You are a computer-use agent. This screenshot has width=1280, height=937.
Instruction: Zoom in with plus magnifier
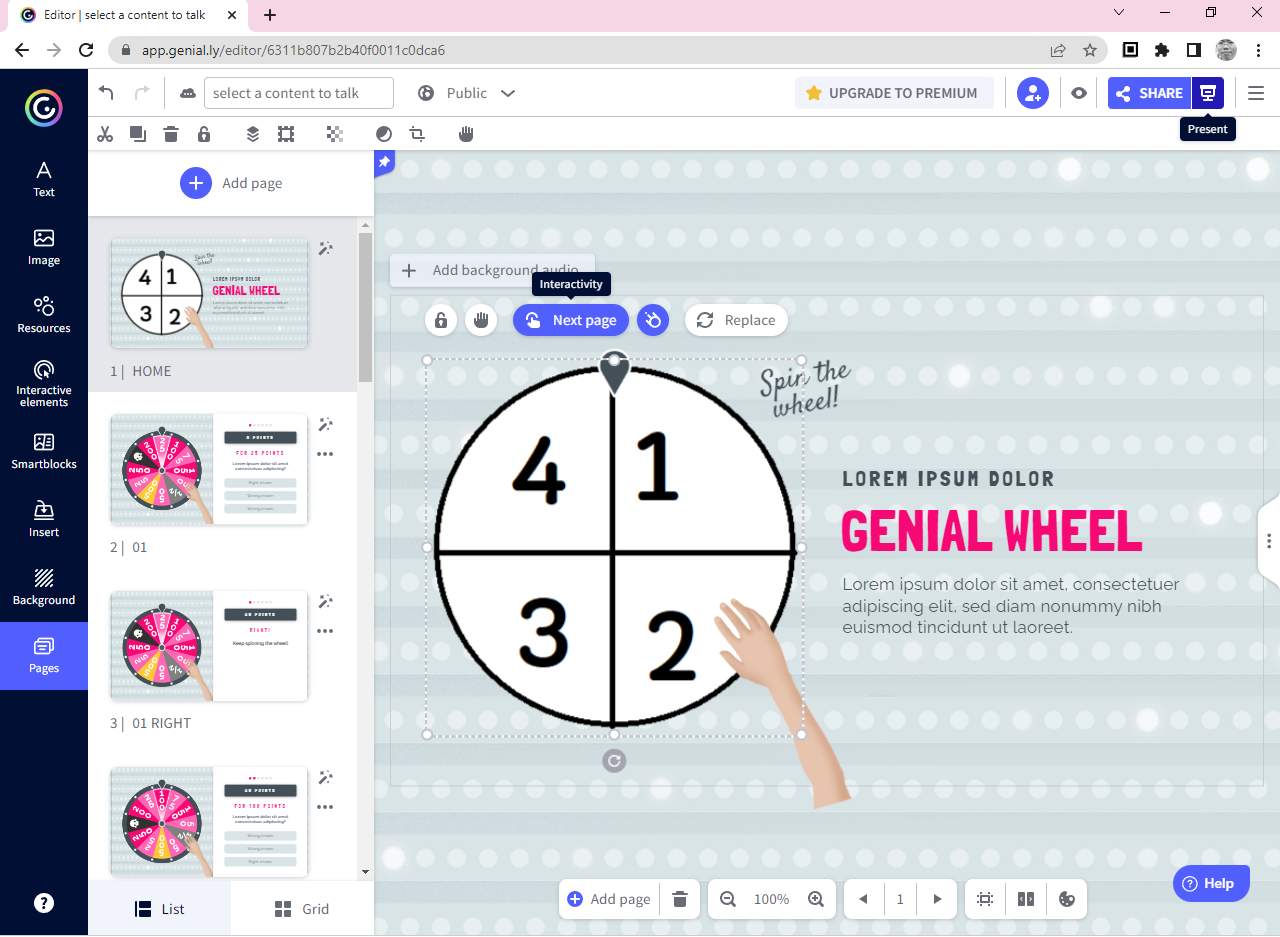[816, 899]
